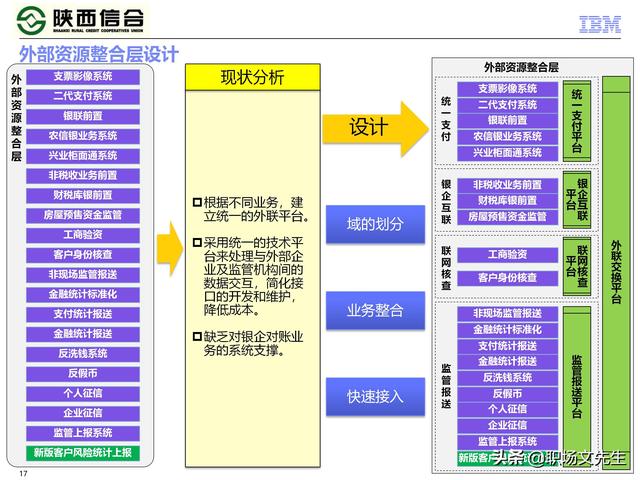Select 支票影像系统 in the left list
Image resolution: width=640 pixels, height=480 pixels.
point(83,76)
